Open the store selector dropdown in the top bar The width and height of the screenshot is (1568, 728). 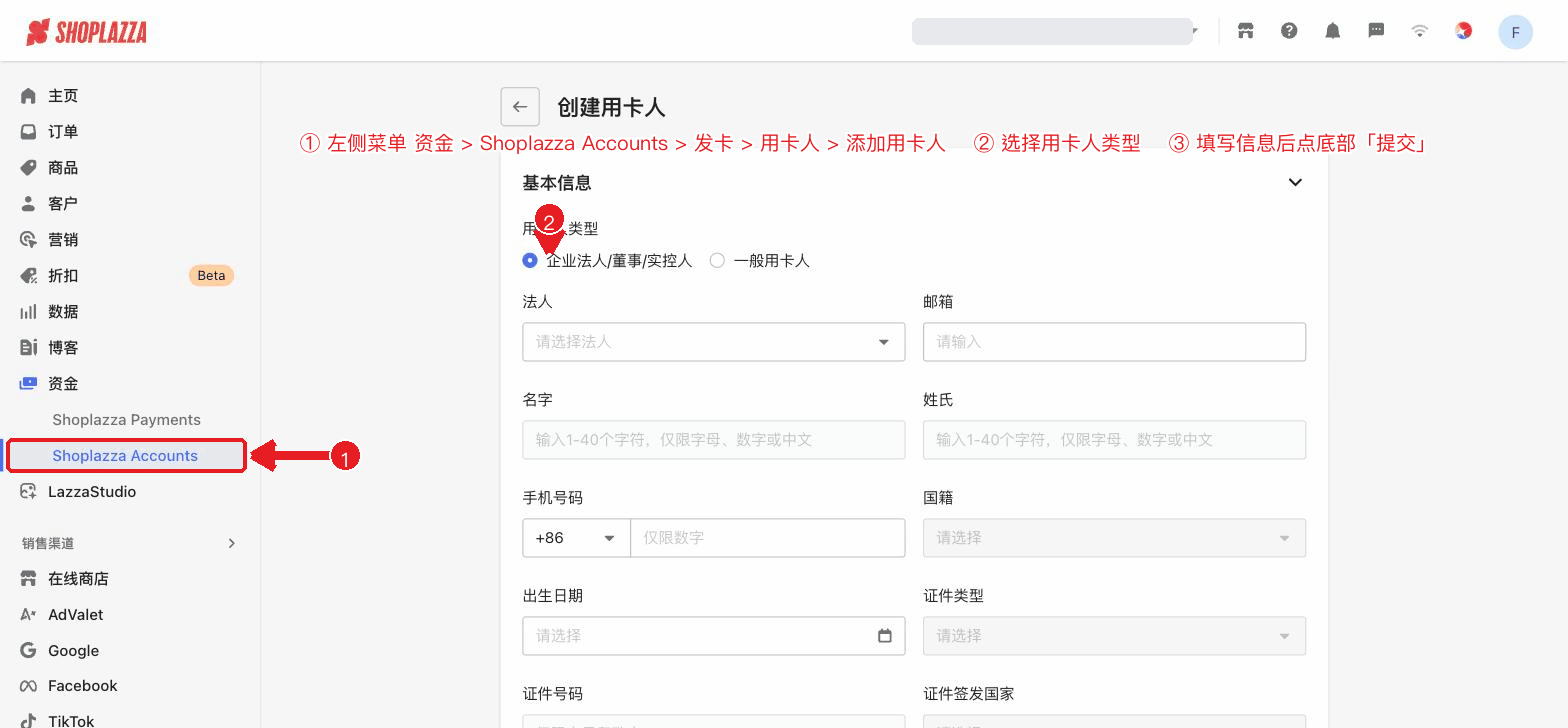pyautogui.click(x=1056, y=31)
